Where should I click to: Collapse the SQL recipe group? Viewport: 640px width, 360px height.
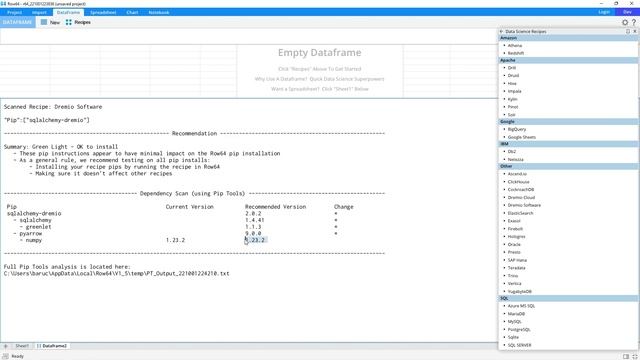pyautogui.click(x=568, y=298)
